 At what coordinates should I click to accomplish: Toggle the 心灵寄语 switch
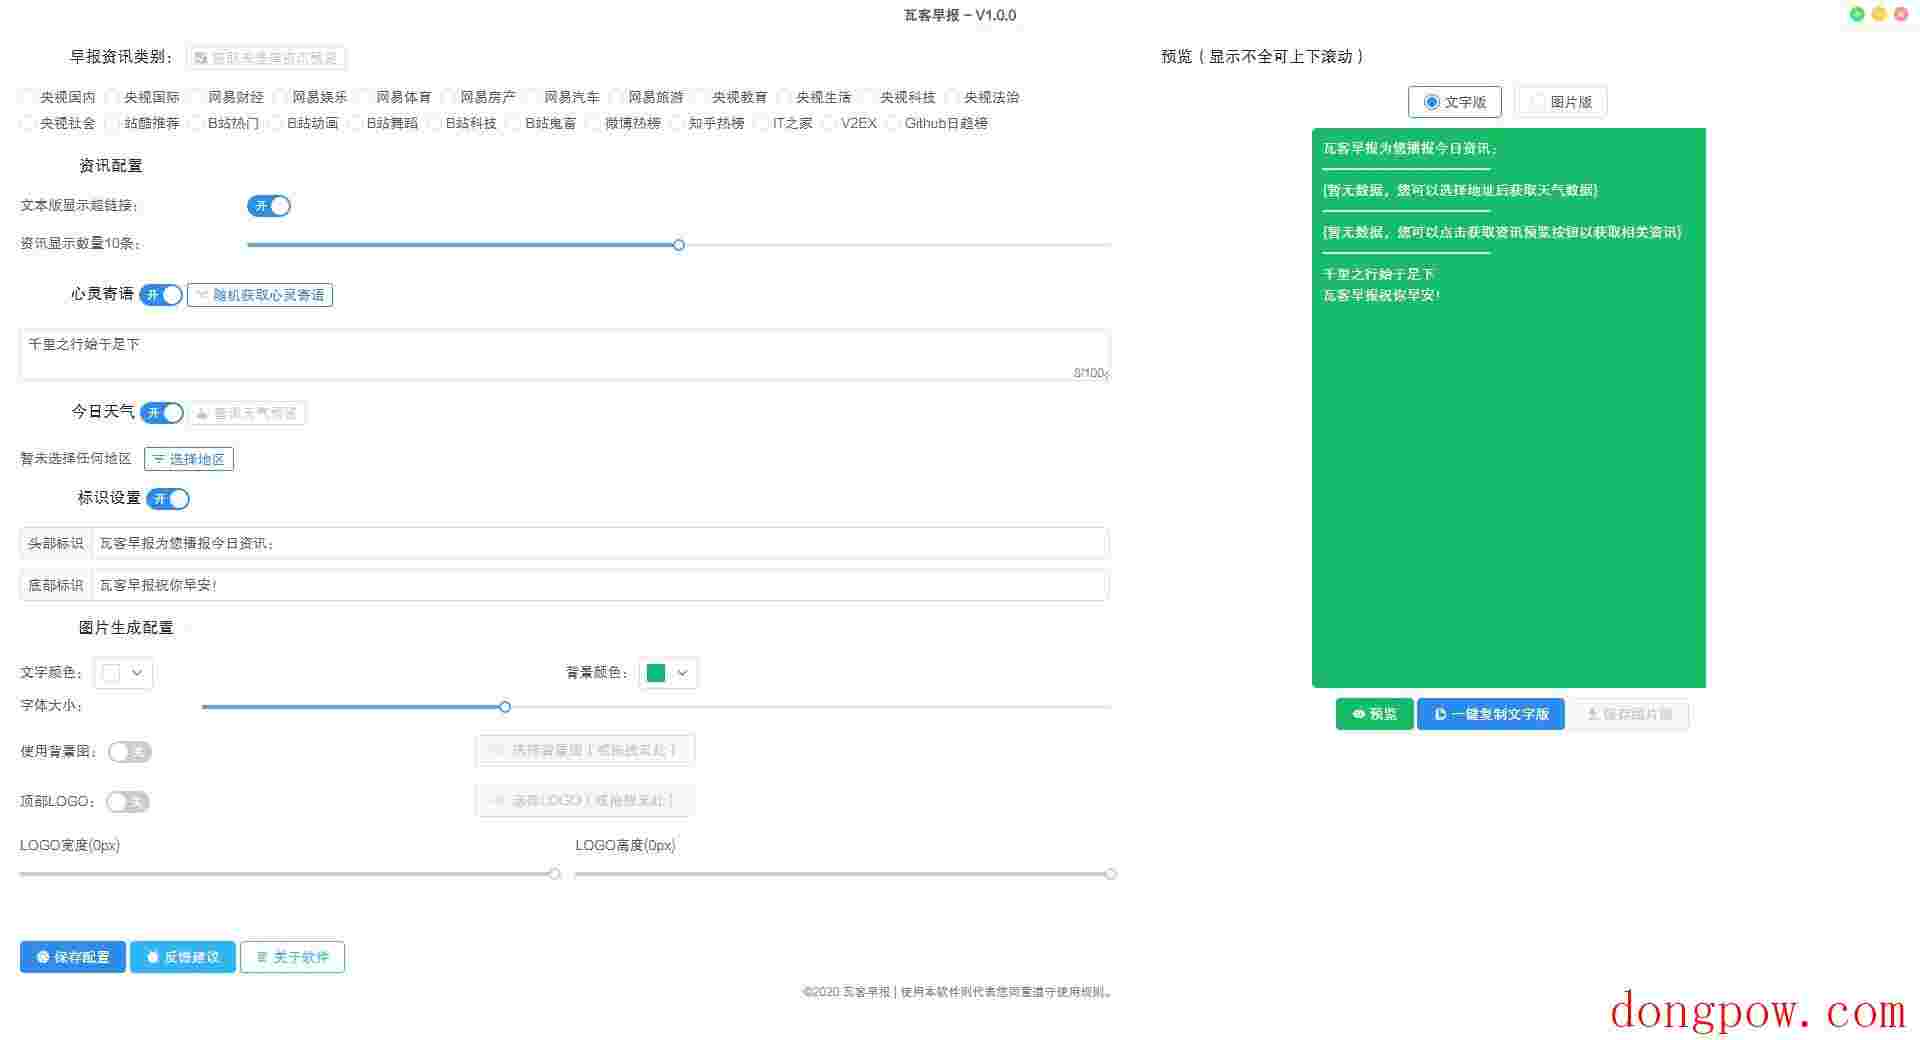click(x=161, y=295)
